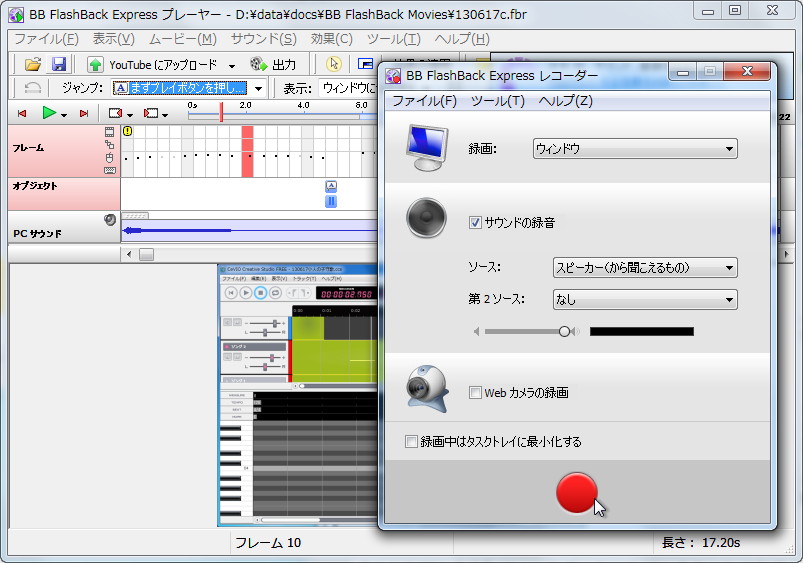This screenshot has width=803, height=563.
Task: Close the Recorder window
Action: (747, 72)
